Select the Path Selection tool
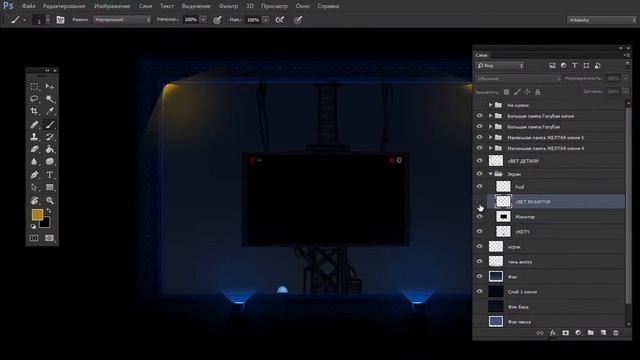The width and height of the screenshot is (640, 360). (34, 187)
